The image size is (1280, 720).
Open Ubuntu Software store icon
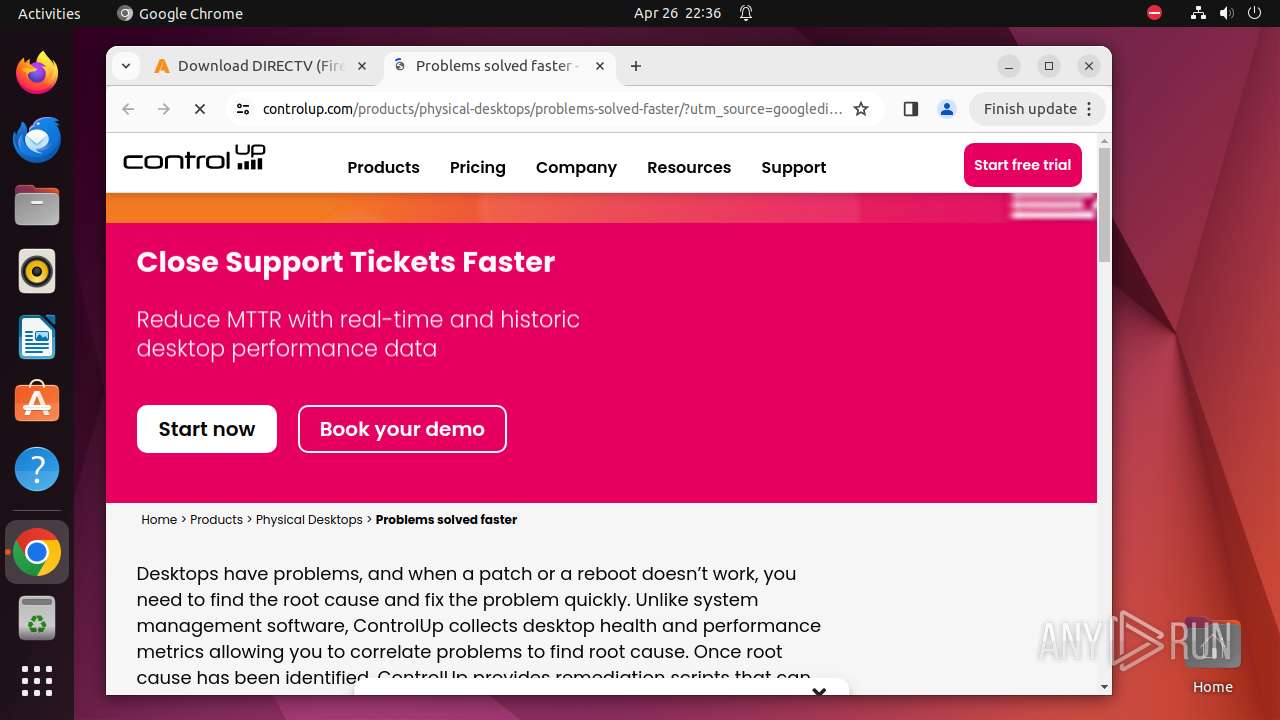point(37,403)
